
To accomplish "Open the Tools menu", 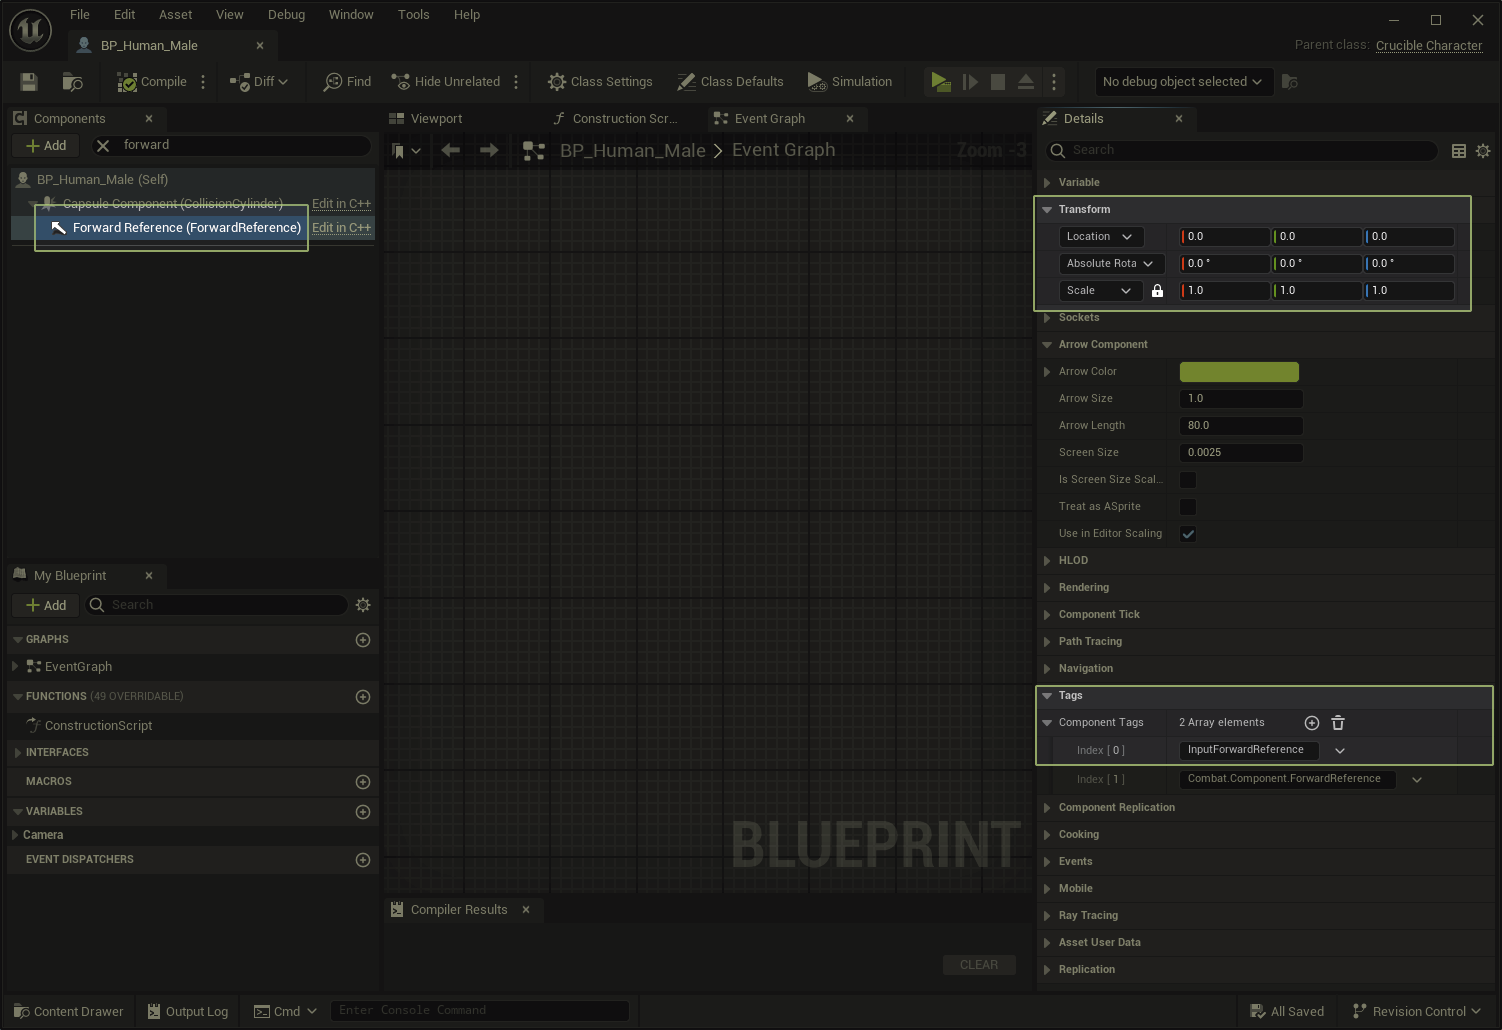I will pyautogui.click(x=413, y=15).
